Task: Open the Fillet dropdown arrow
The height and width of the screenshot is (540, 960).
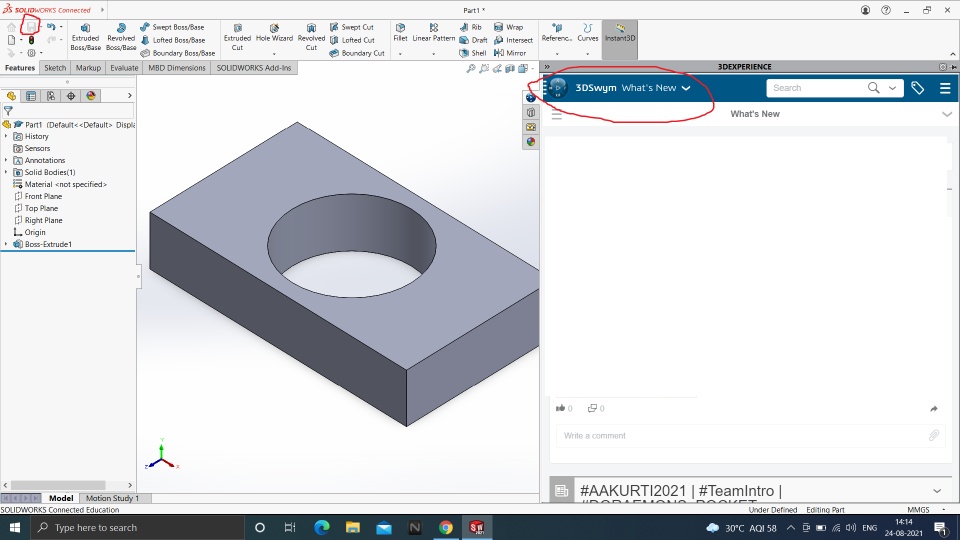Action: (400, 54)
